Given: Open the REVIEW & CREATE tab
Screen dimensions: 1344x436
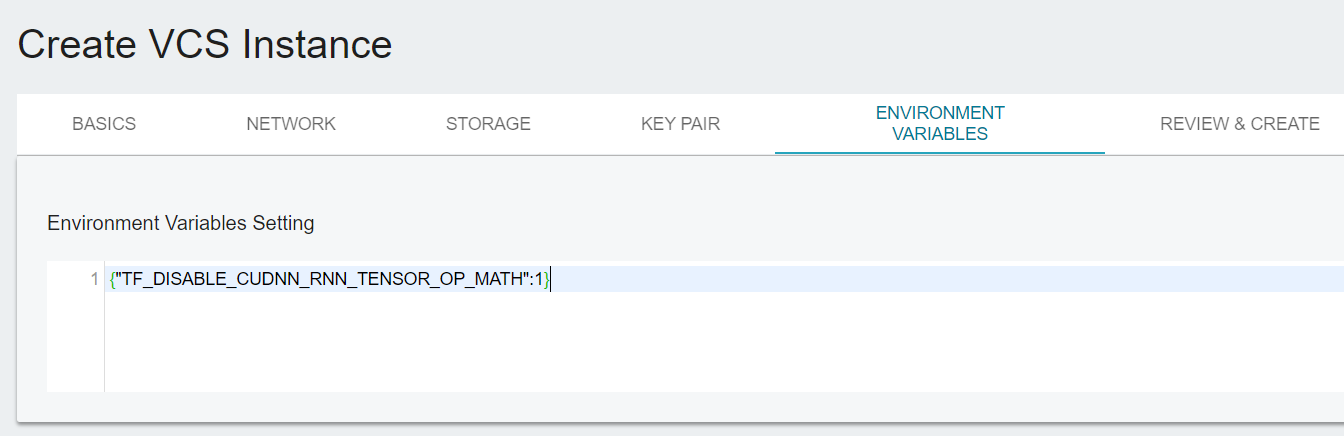Looking at the screenshot, I should pos(1240,124).
